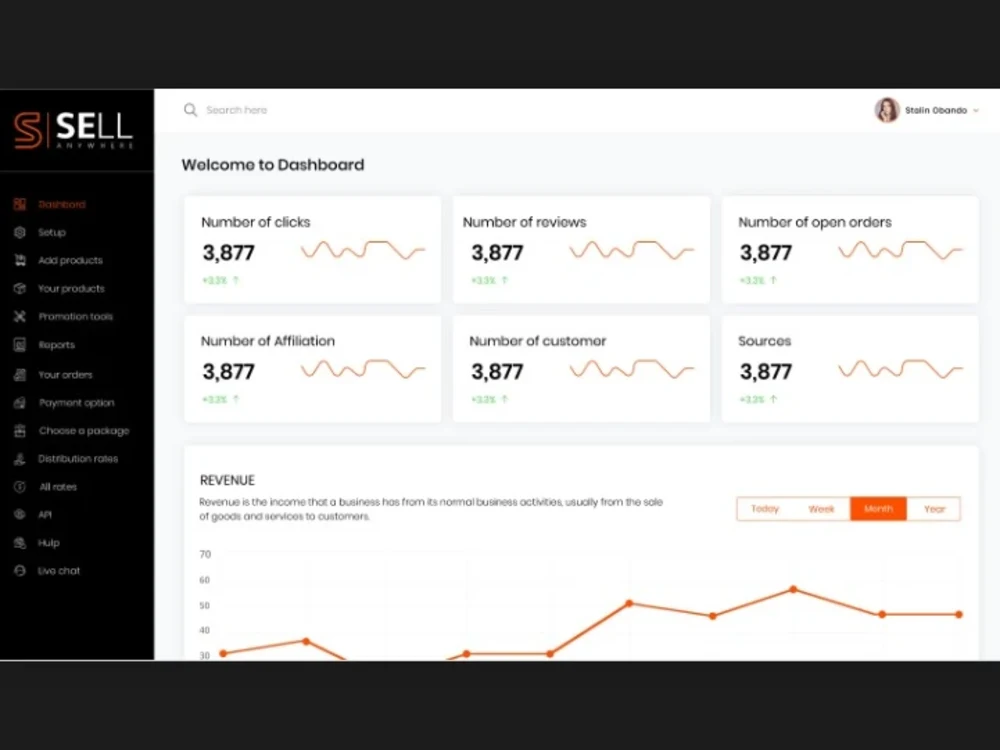Go to Your orders
The height and width of the screenshot is (750, 1000).
65,374
